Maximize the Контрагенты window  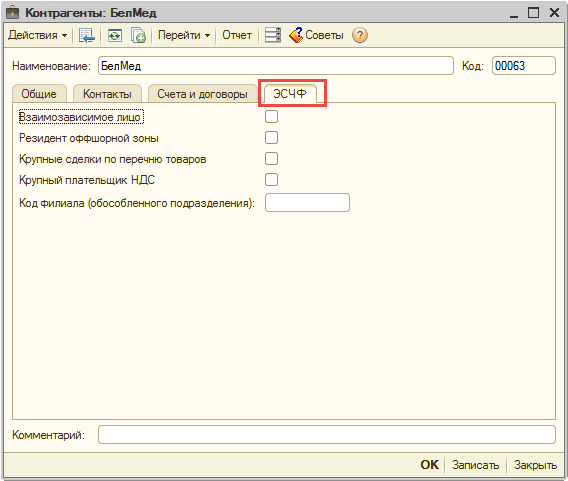pyautogui.click(x=533, y=13)
